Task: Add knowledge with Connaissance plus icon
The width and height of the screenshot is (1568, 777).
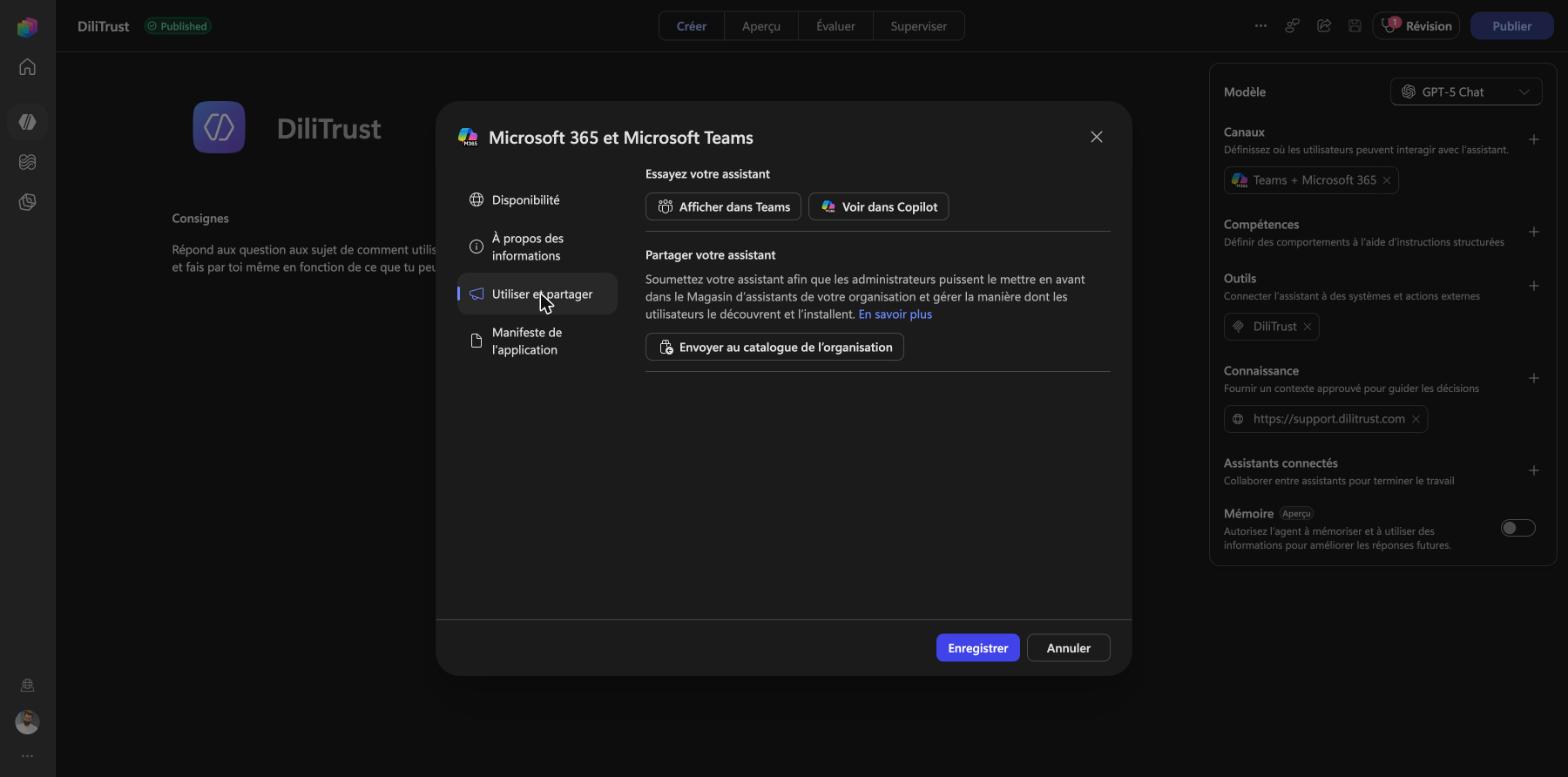Action: (1534, 378)
